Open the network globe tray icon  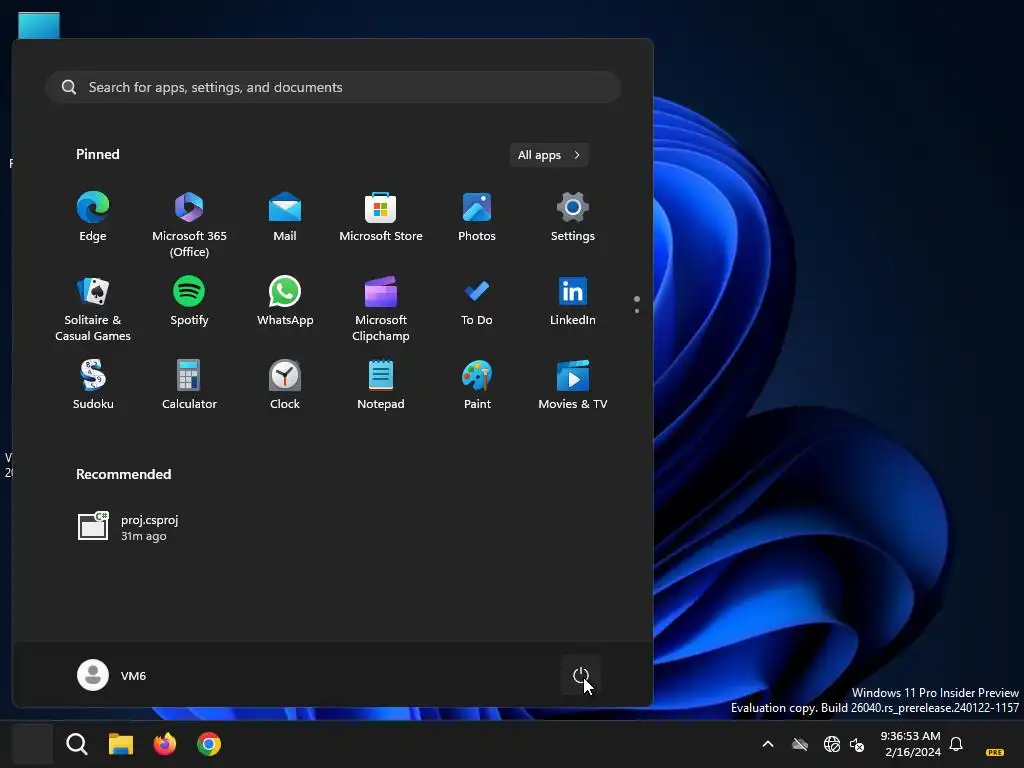click(x=831, y=744)
